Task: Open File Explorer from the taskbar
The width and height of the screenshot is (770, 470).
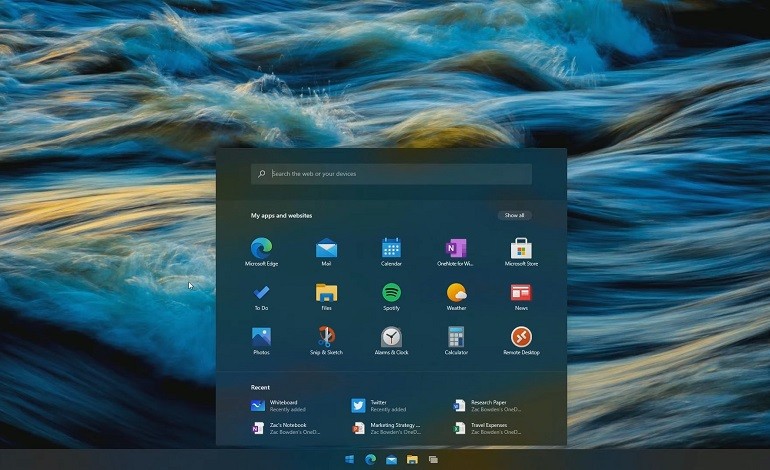Action: pyautogui.click(x=412, y=459)
